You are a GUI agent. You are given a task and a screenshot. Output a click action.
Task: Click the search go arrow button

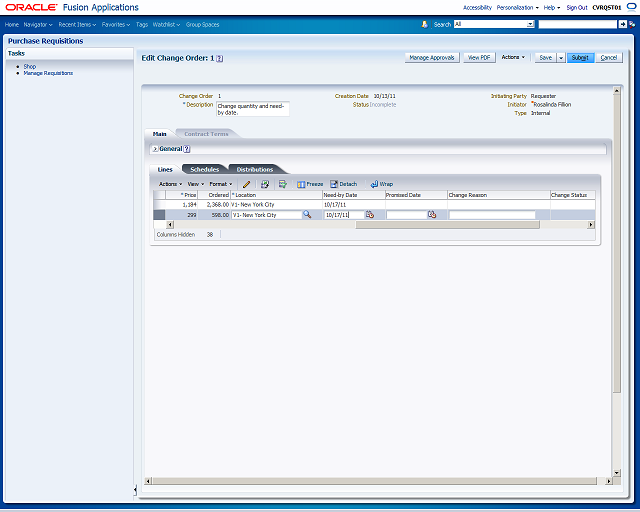(x=622, y=24)
